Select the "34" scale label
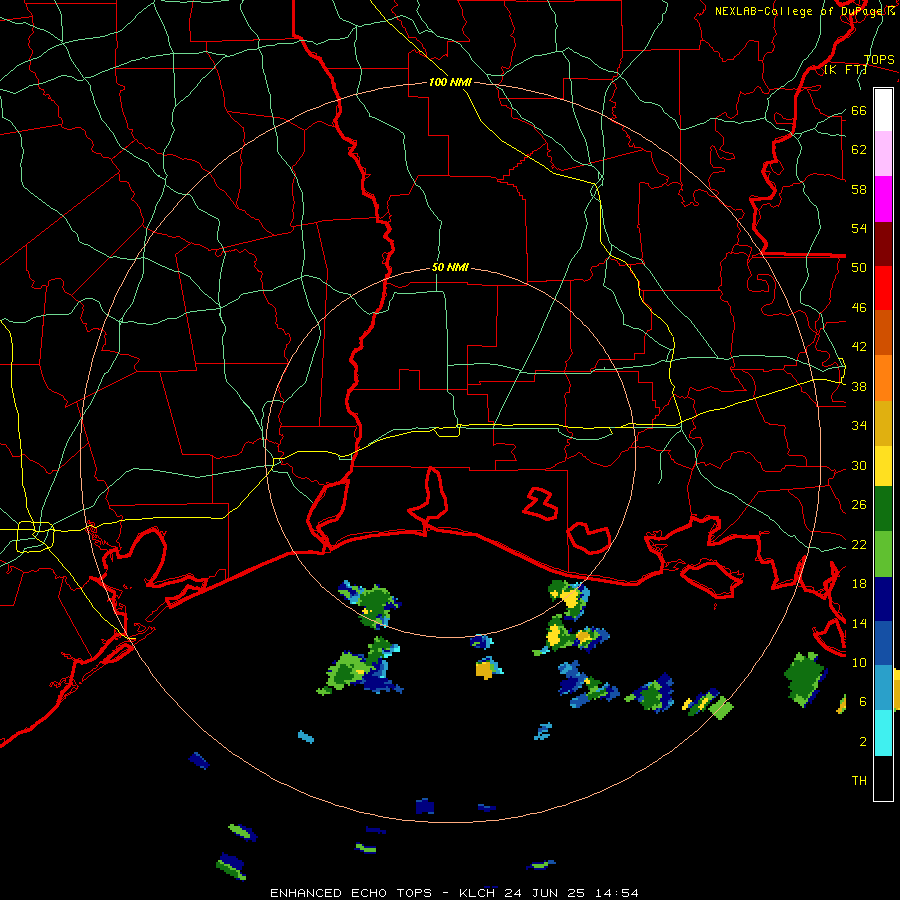 pyautogui.click(x=859, y=426)
